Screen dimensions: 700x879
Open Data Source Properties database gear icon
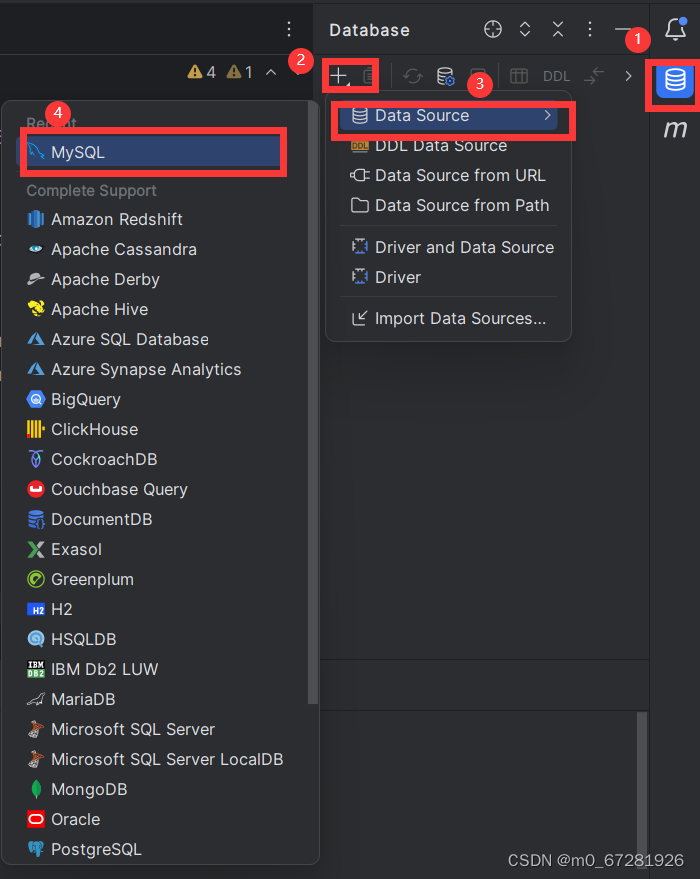(x=444, y=76)
